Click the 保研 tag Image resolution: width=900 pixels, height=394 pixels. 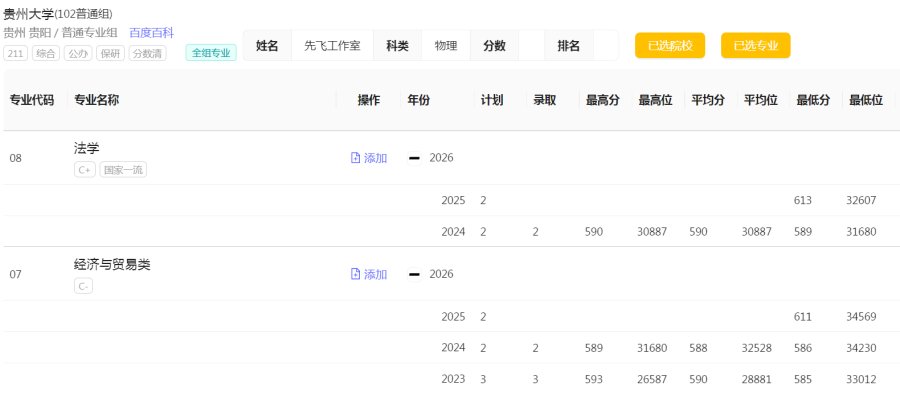(110, 53)
